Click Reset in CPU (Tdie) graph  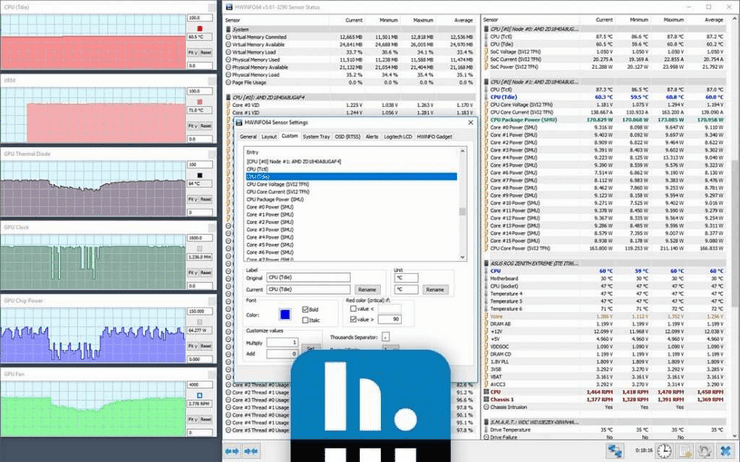(205, 52)
